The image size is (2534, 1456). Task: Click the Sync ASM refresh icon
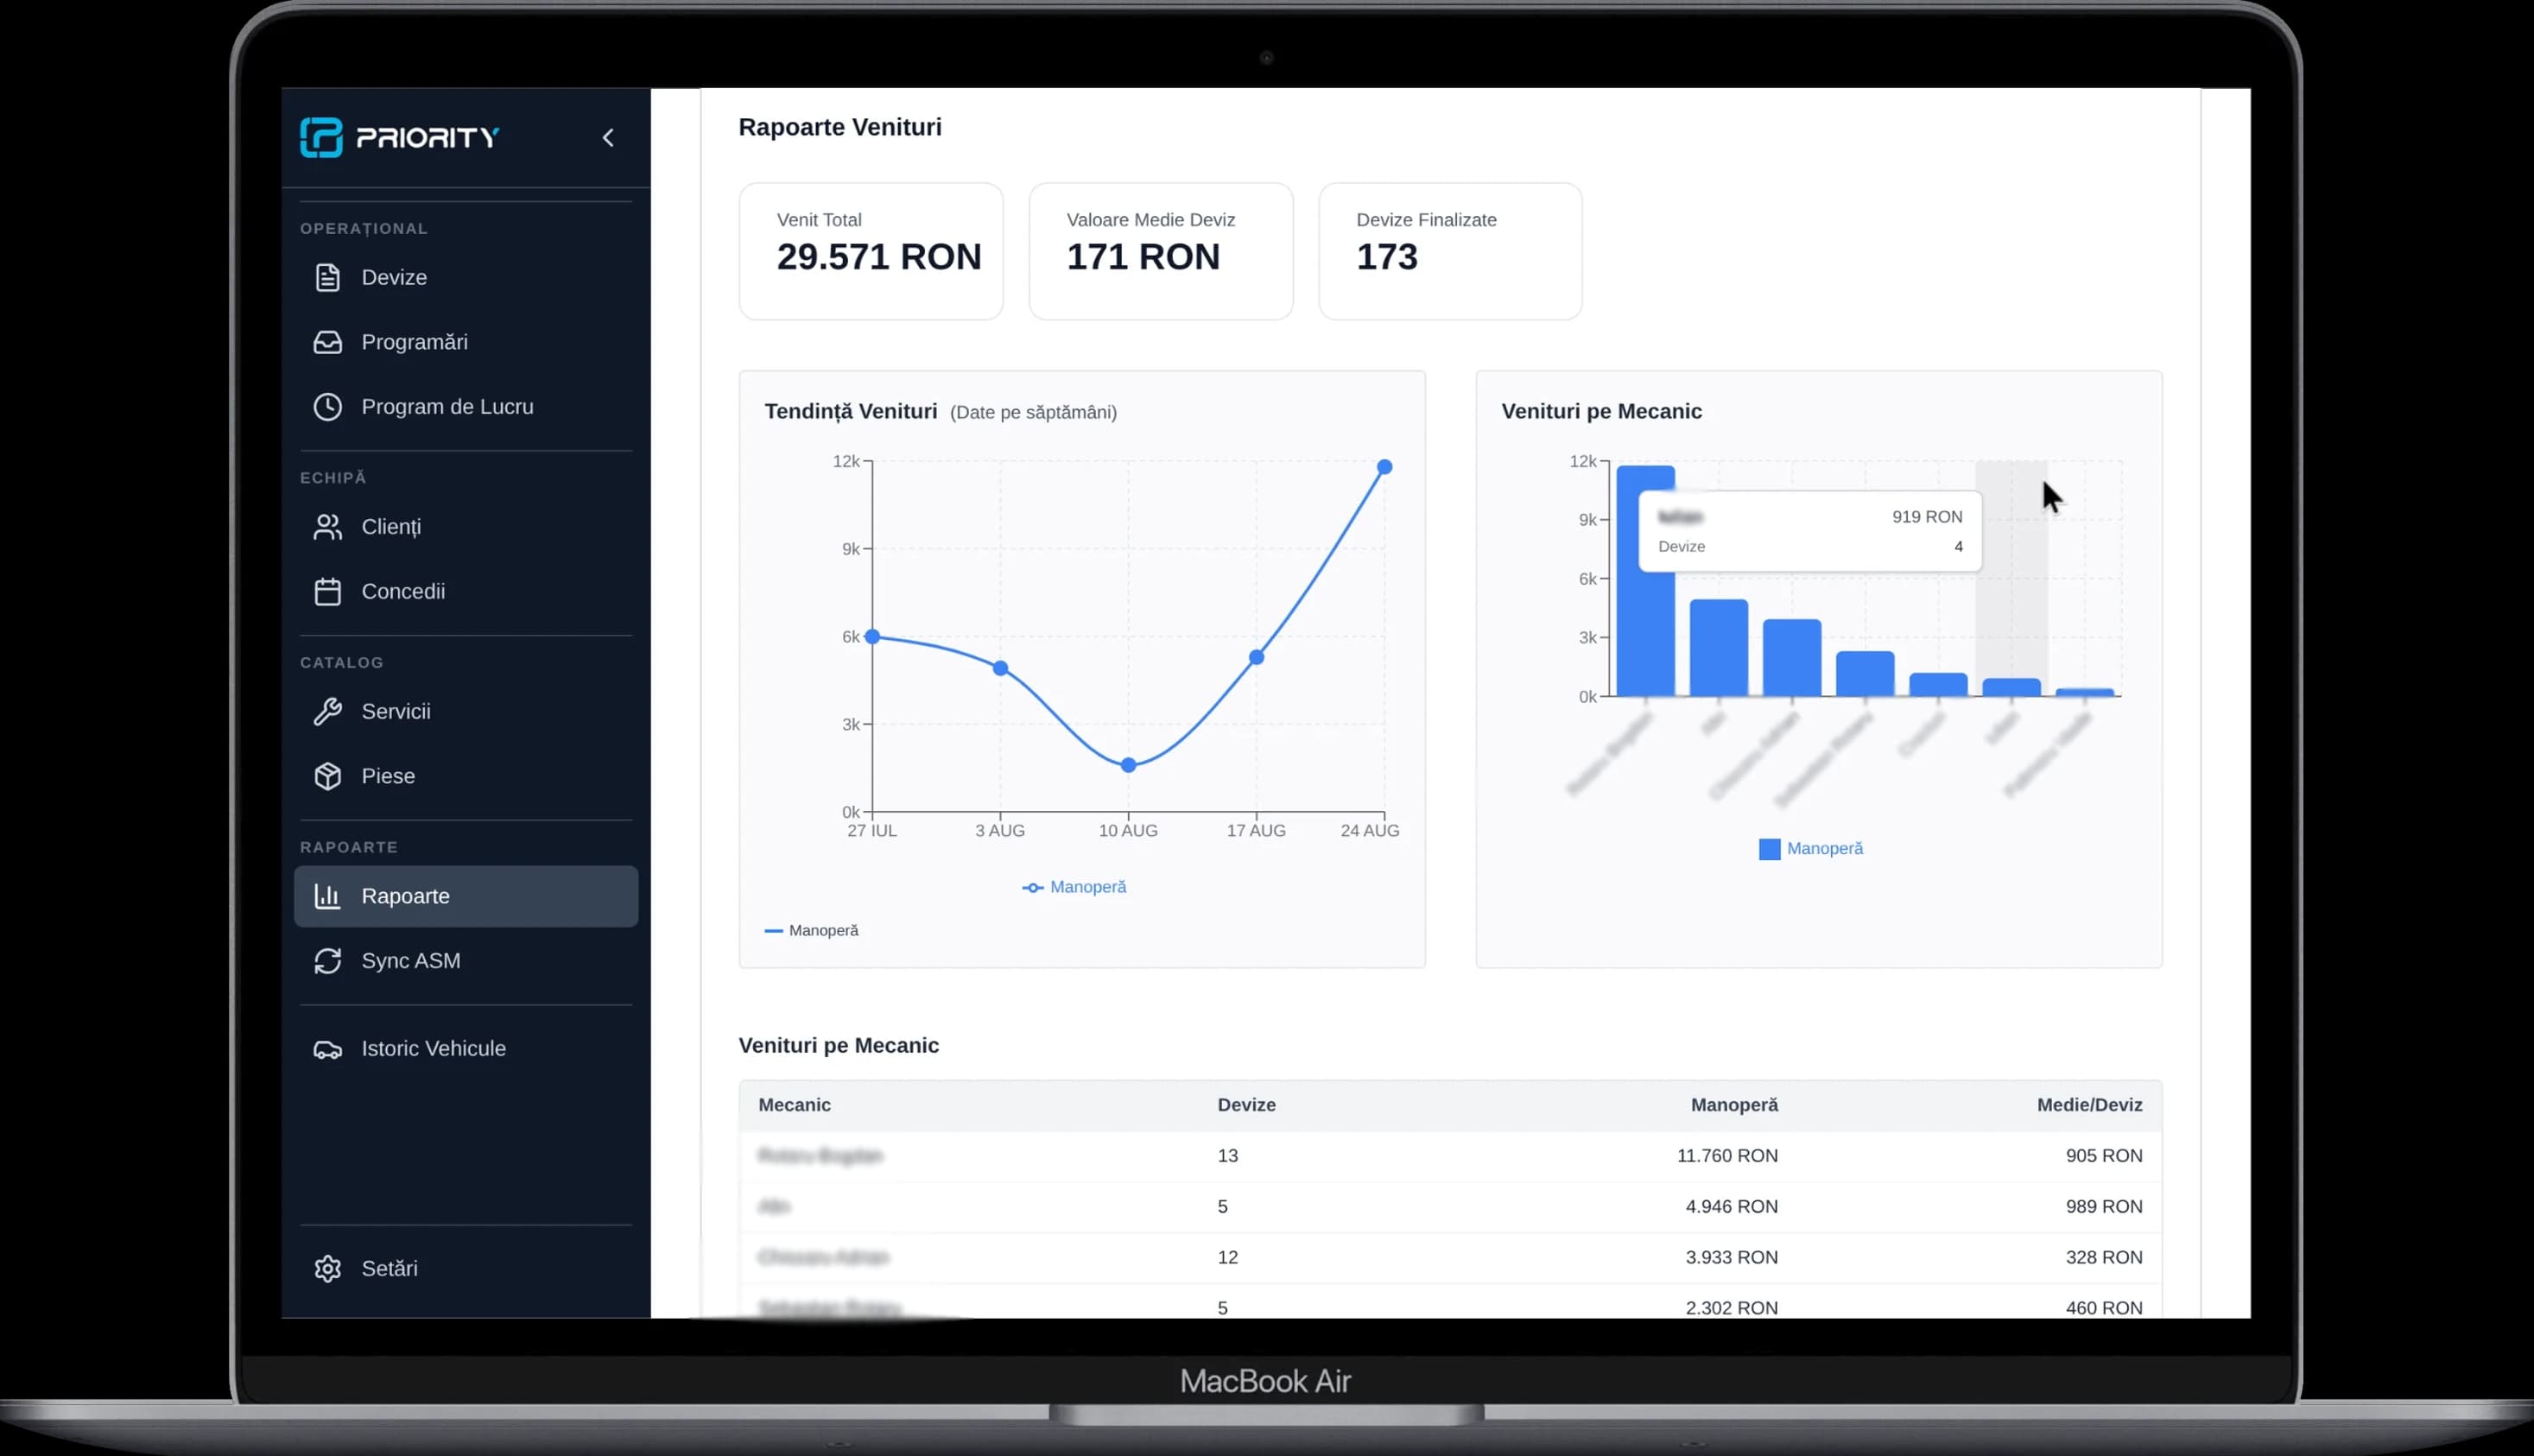tap(328, 961)
